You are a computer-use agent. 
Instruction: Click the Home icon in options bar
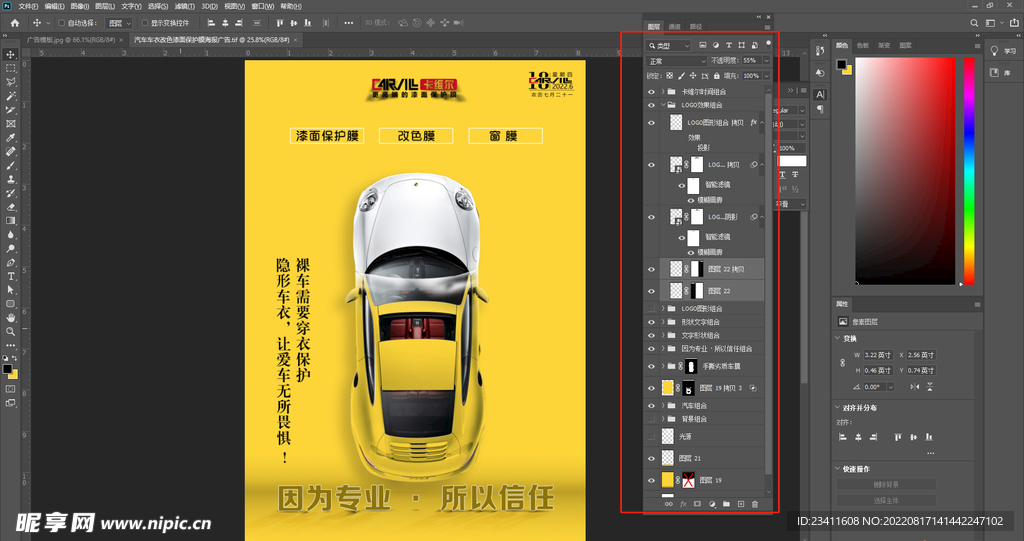point(14,22)
